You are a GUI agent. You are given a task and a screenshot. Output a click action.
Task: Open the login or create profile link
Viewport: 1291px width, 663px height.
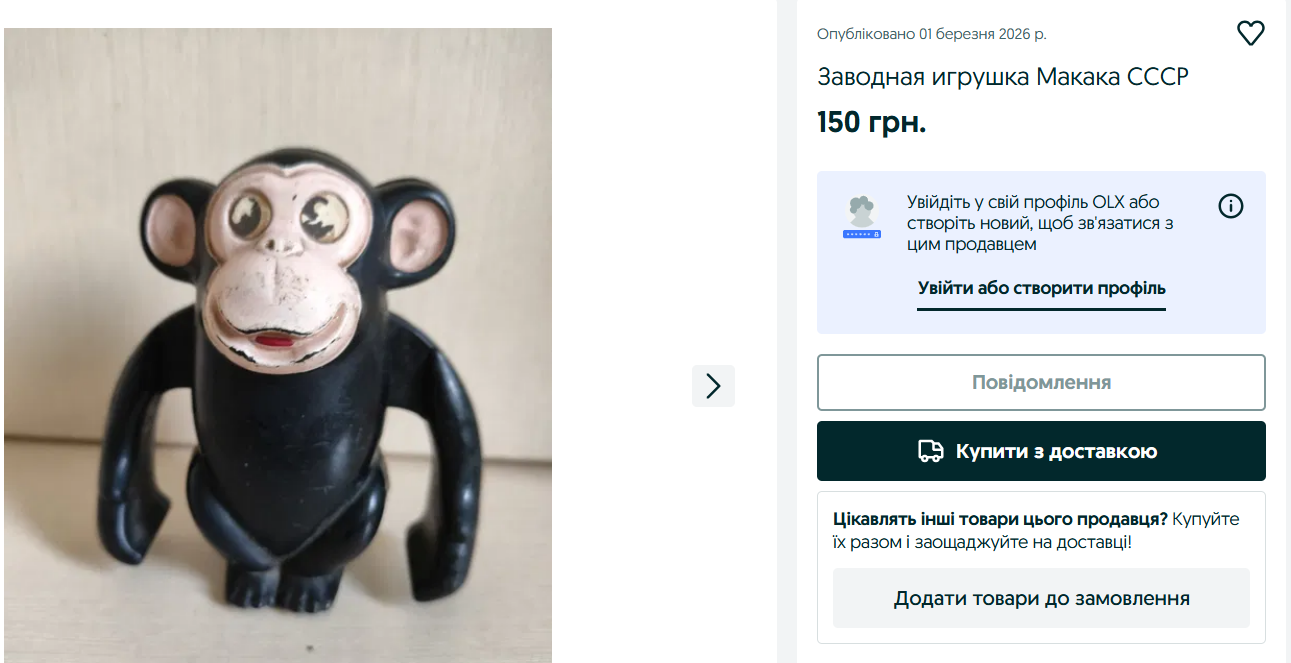(1042, 289)
